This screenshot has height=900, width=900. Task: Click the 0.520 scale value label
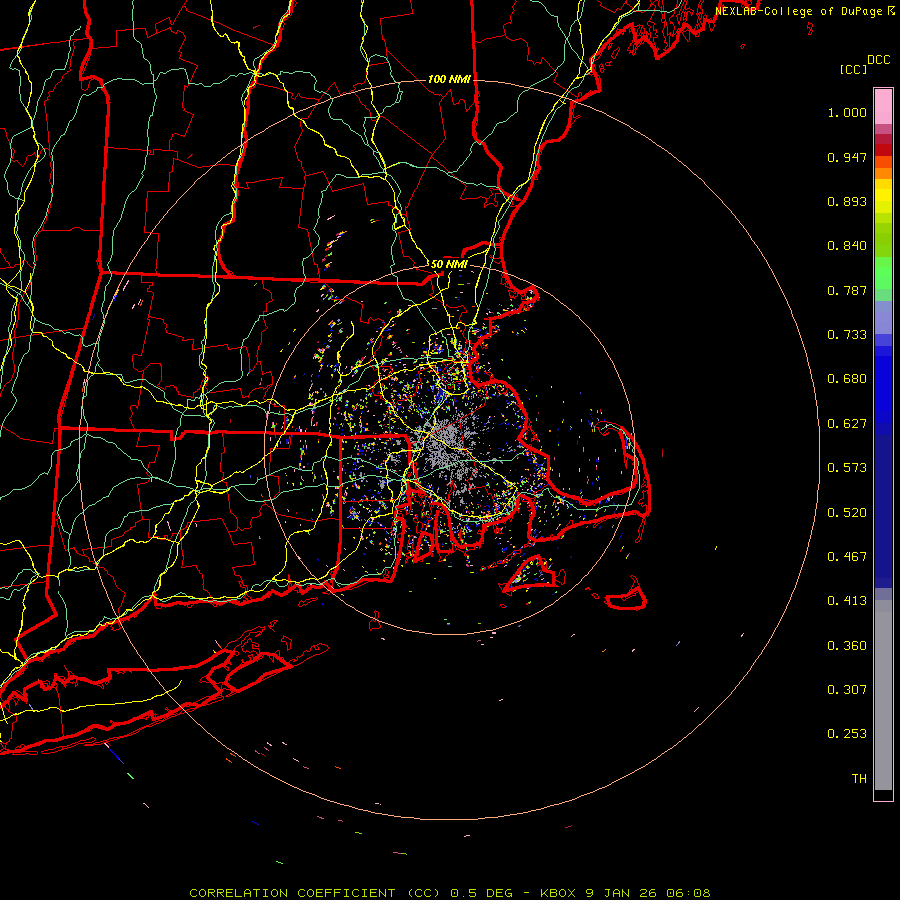click(847, 513)
